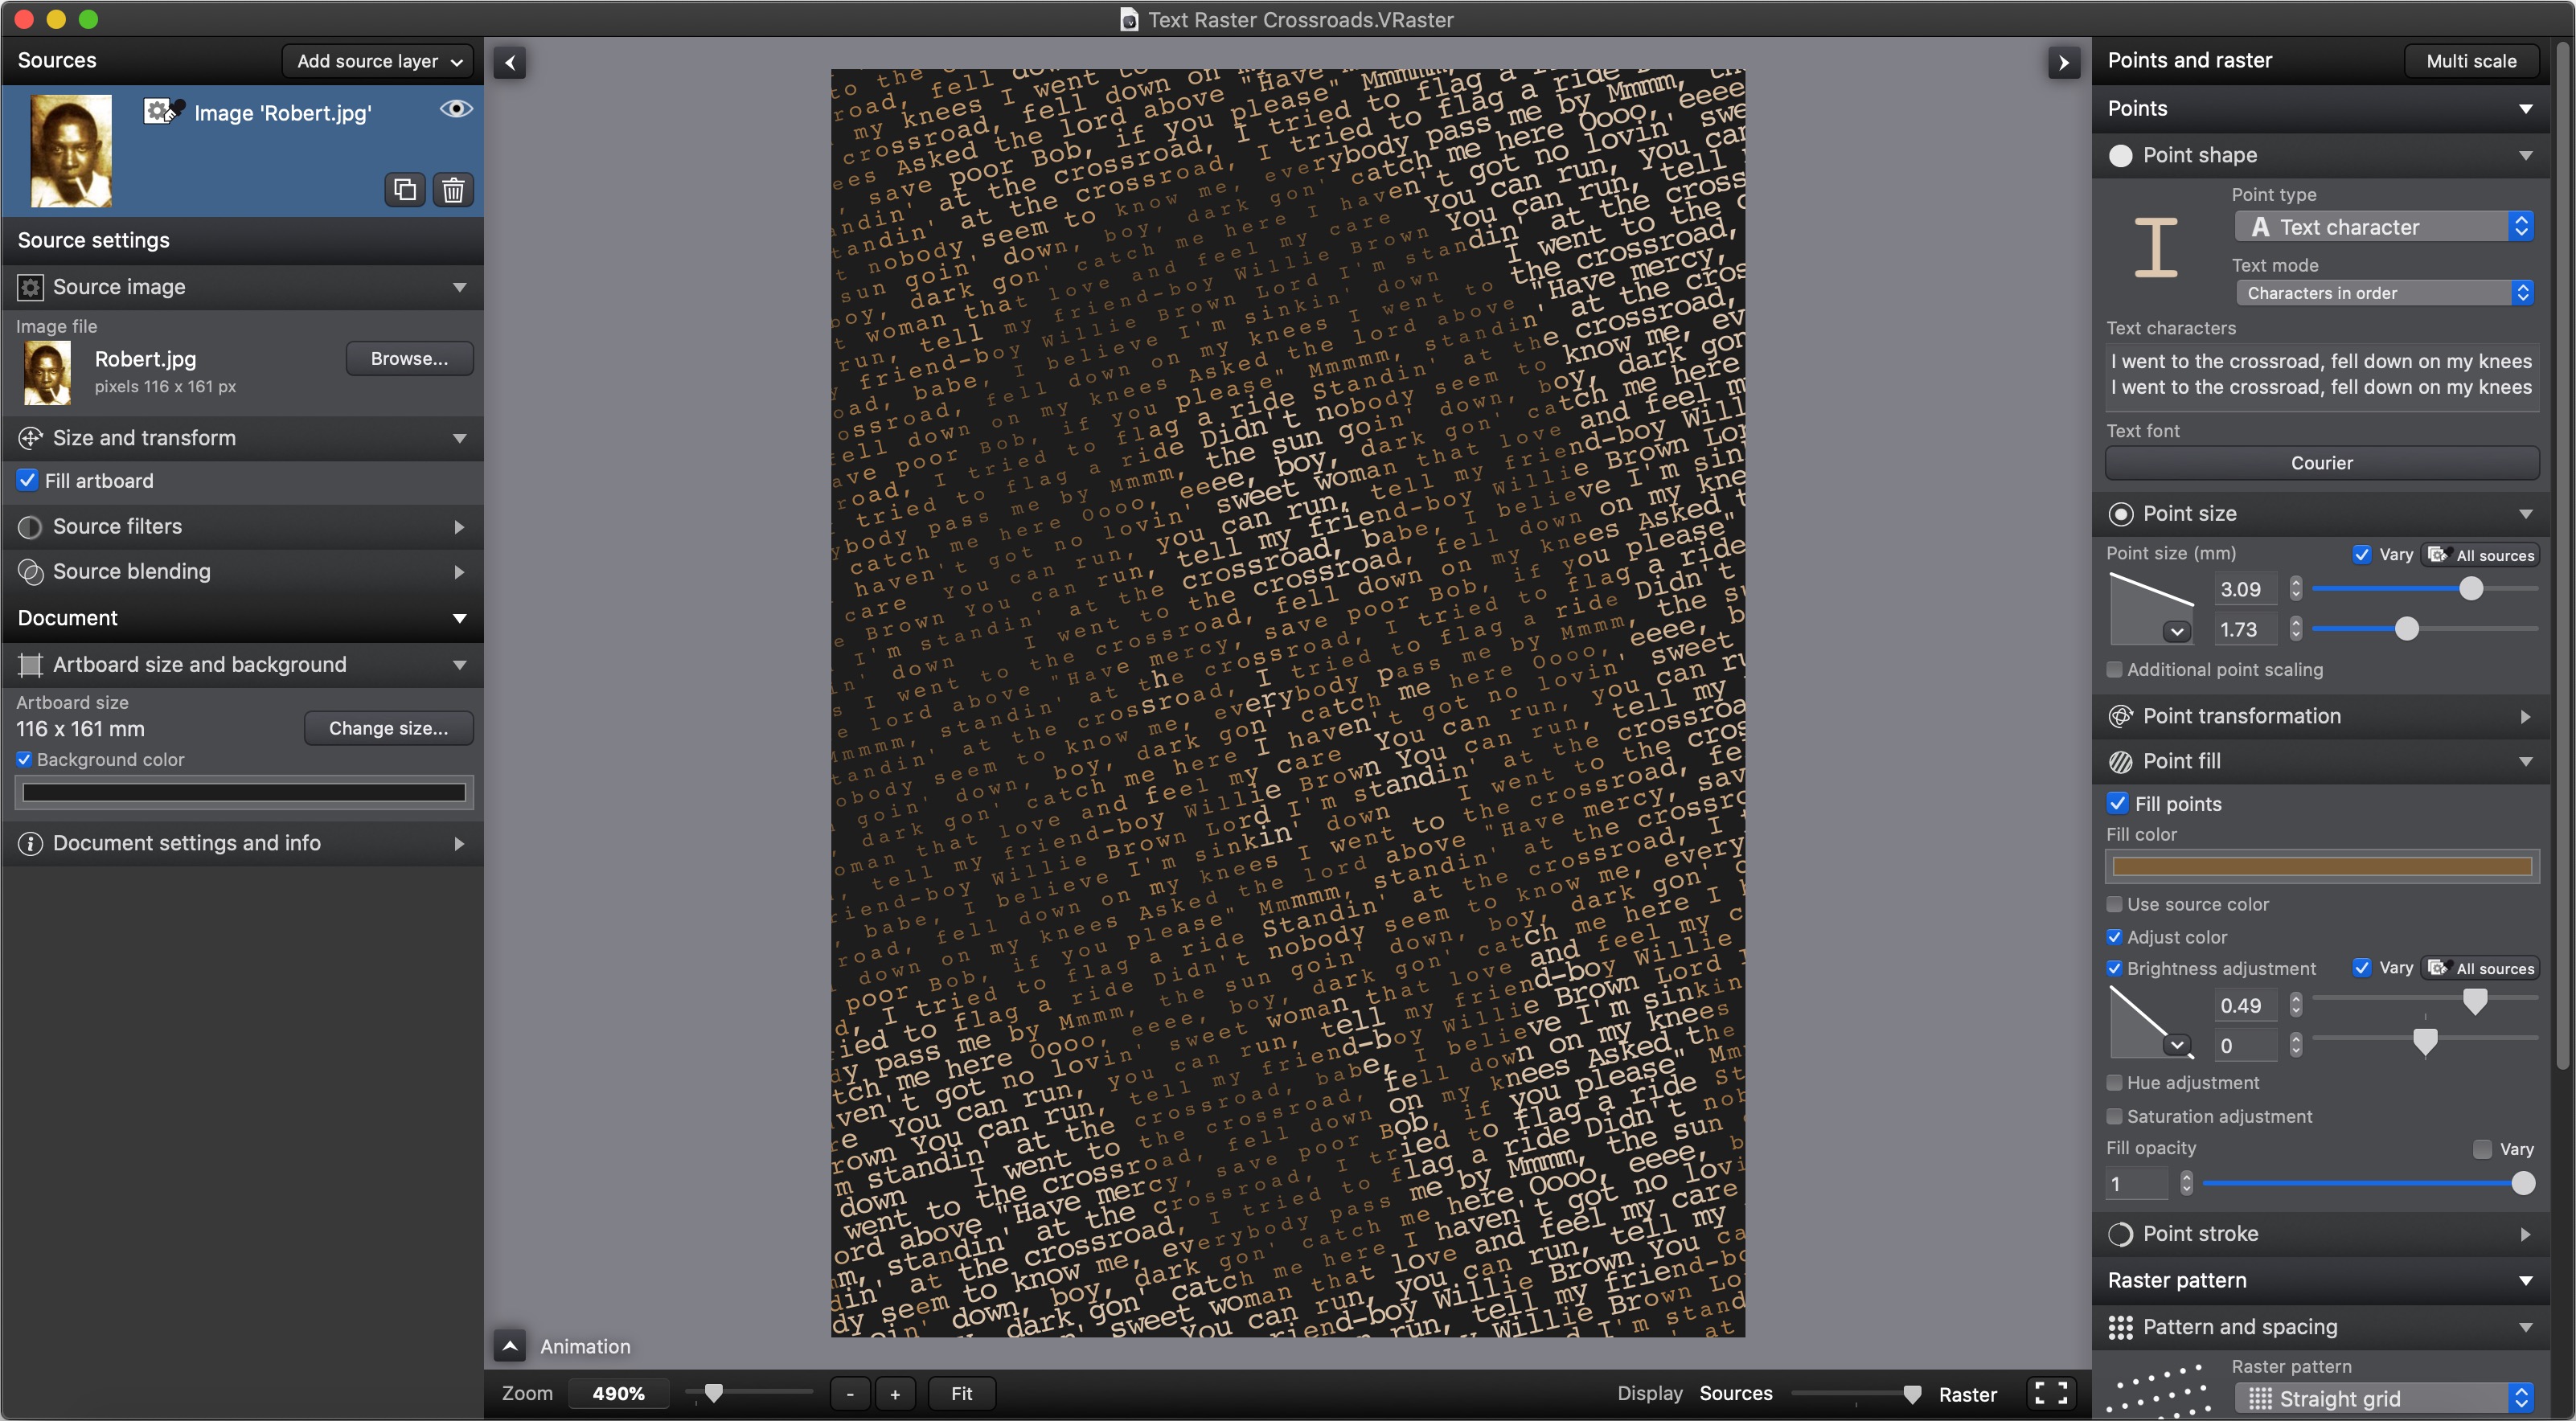The width and height of the screenshot is (2576, 1421).
Task: Collapse the right panel with the arrow icon
Action: (2063, 63)
